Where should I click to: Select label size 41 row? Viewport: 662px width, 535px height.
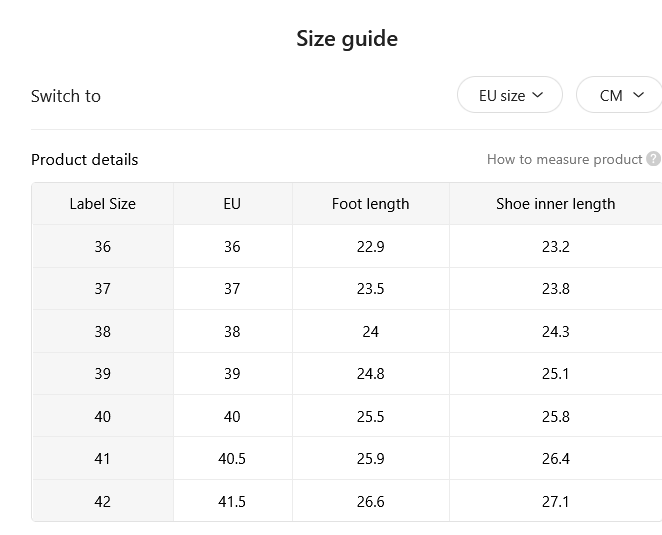(347, 459)
